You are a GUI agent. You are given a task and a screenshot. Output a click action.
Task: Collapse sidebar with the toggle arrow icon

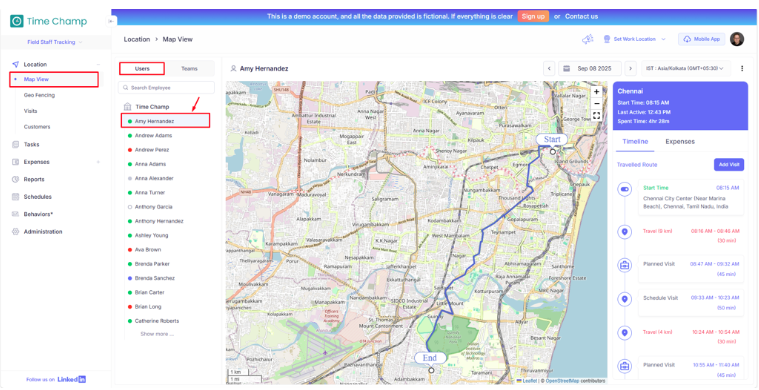tap(111, 21)
